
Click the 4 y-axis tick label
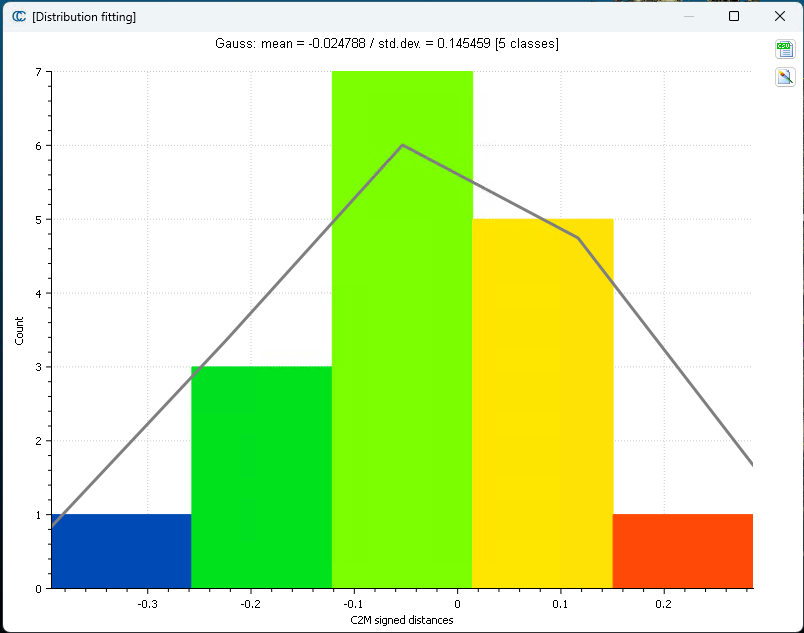click(38, 294)
